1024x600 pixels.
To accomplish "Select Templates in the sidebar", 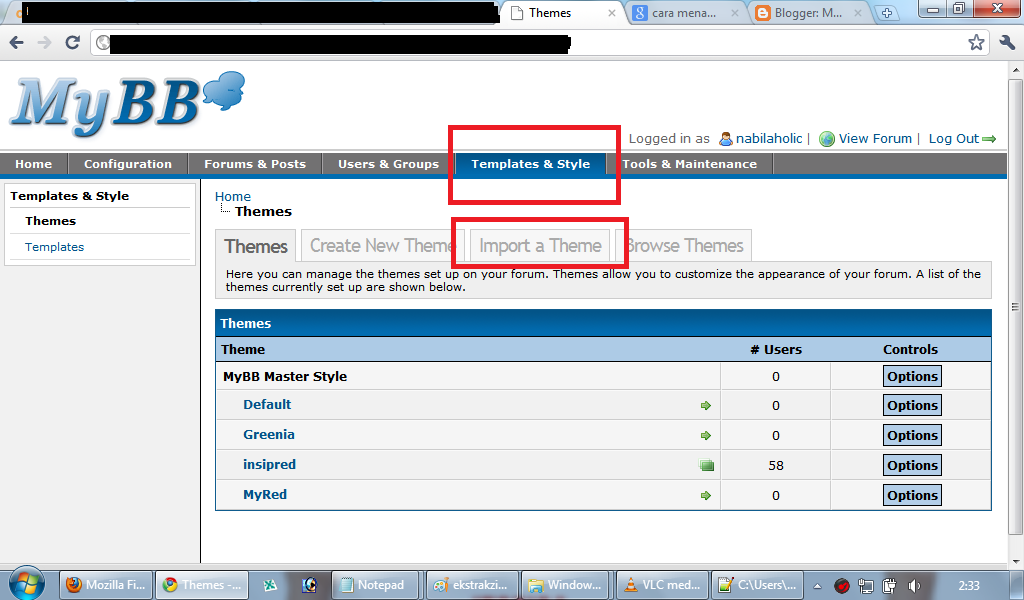I will pos(54,247).
